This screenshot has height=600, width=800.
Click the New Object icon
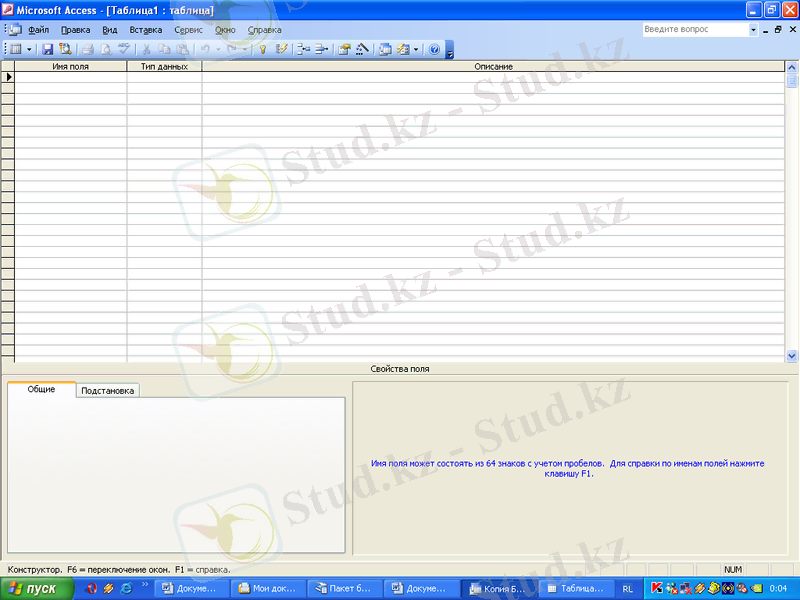click(x=403, y=49)
